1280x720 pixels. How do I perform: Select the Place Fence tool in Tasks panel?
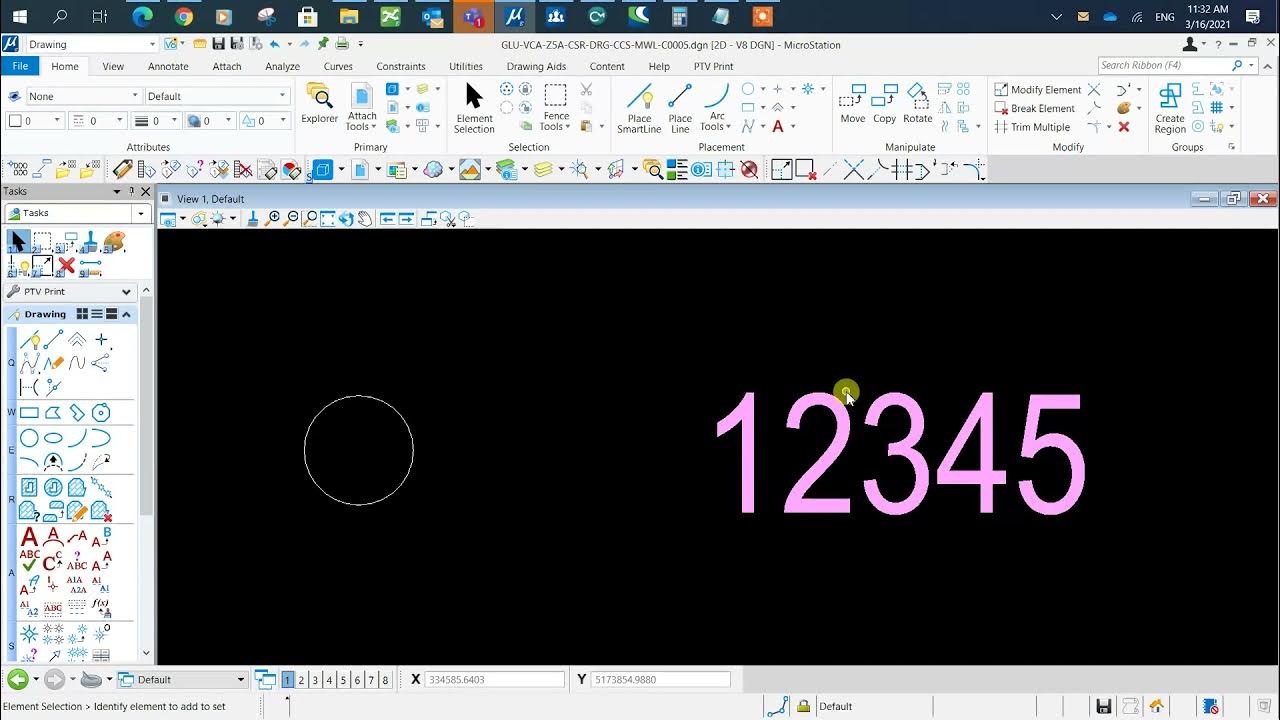click(42, 242)
